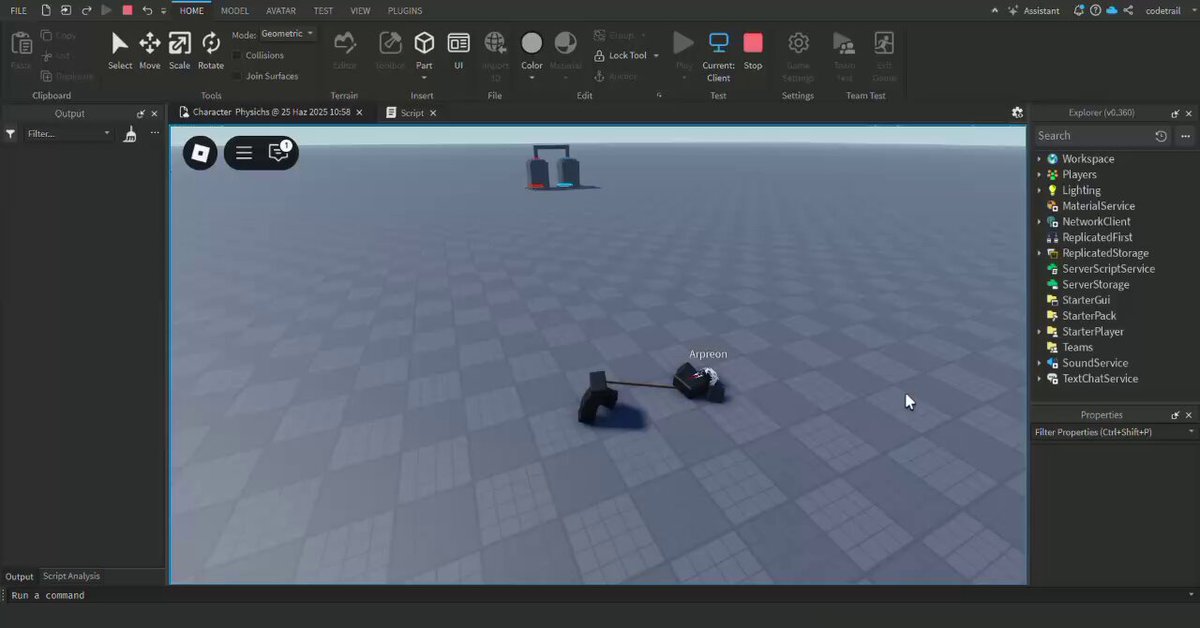Choose the Rotate tool
Viewport: 1200px width, 628px height.
click(211, 51)
